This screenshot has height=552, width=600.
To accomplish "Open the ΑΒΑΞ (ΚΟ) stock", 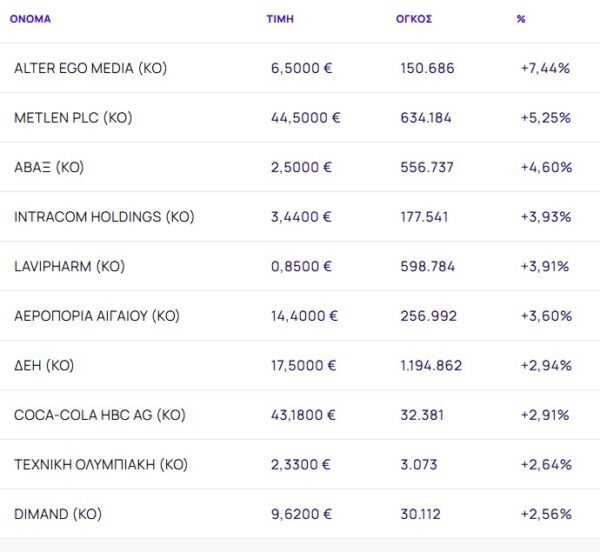I will (x=49, y=167).
